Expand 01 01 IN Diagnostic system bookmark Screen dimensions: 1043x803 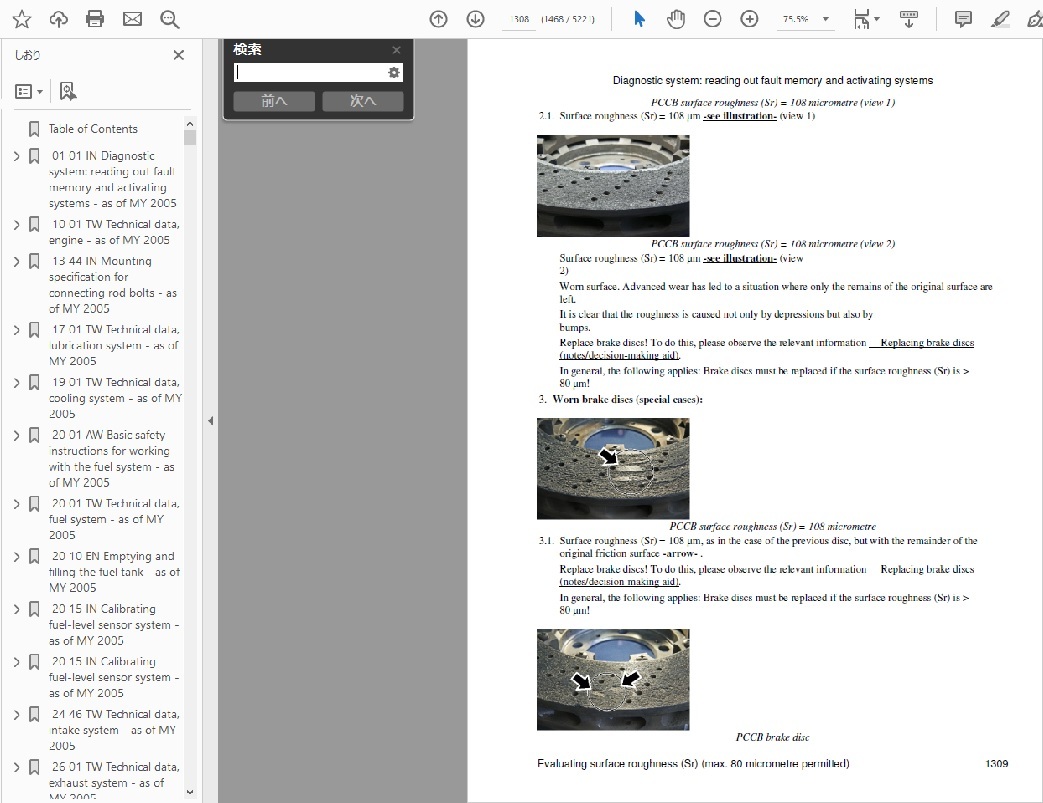pyautogui.click(x=17, y=156)
